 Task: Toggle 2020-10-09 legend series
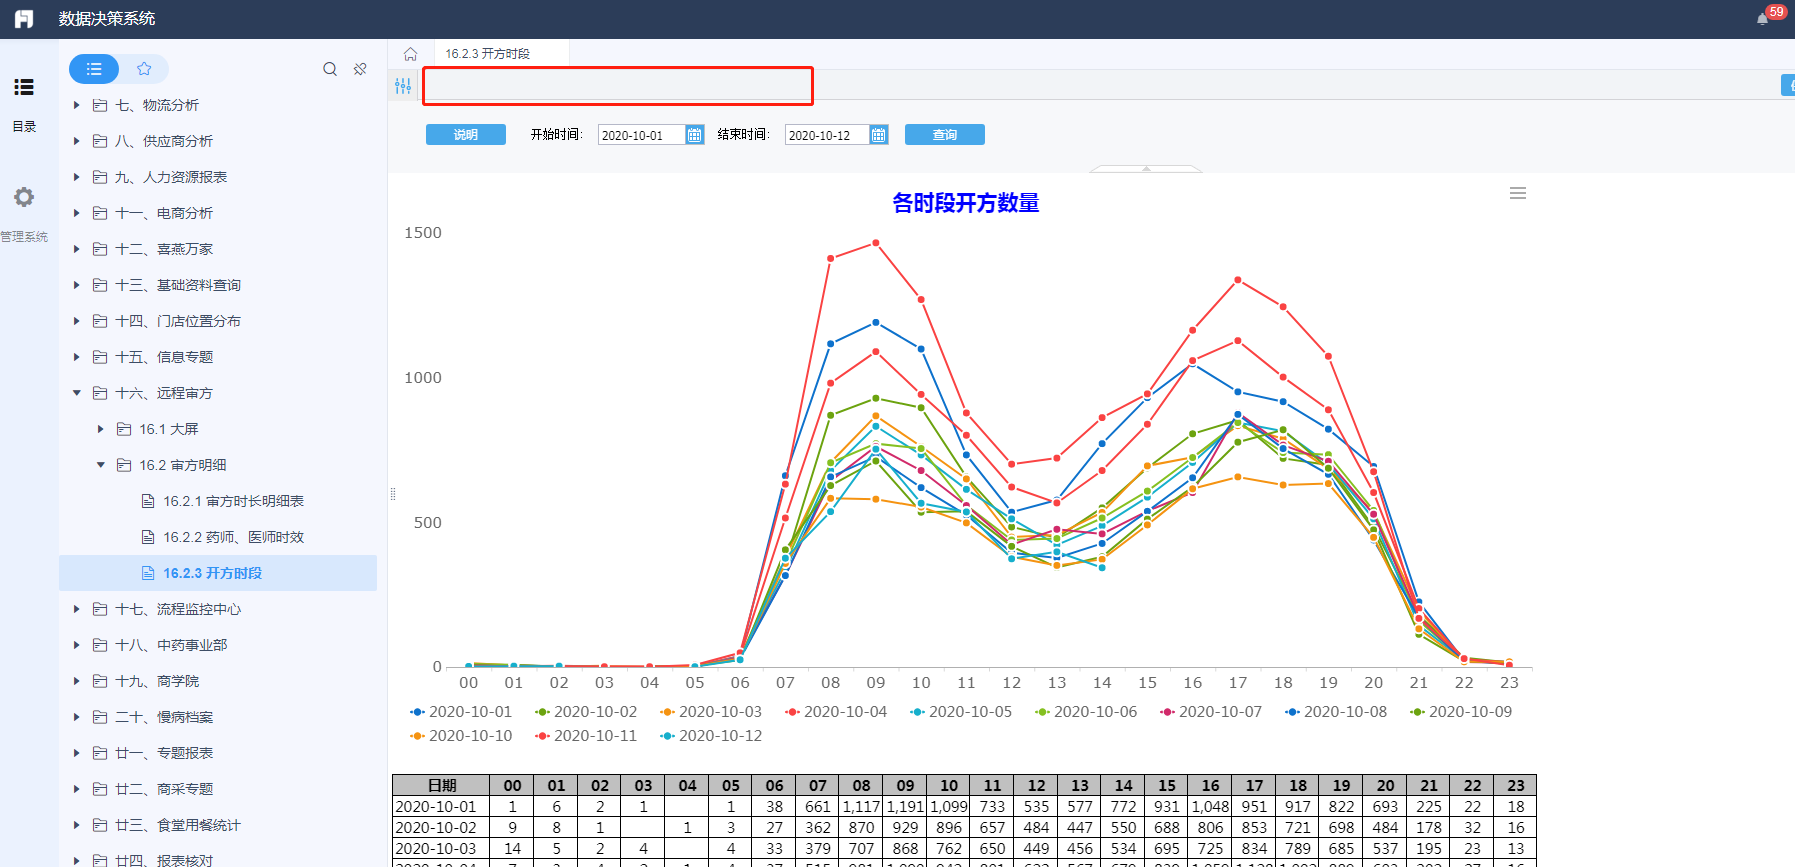pos(1461,712)
